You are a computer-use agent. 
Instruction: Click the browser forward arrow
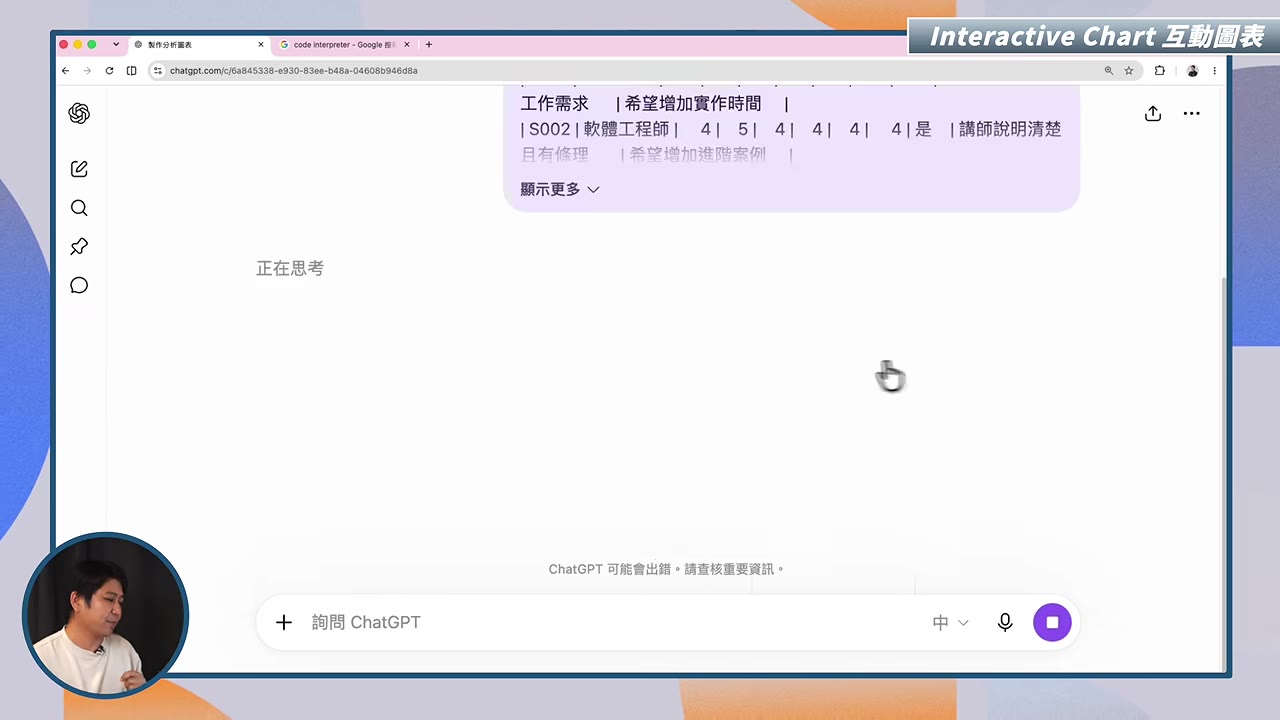(x=87, y=71)
